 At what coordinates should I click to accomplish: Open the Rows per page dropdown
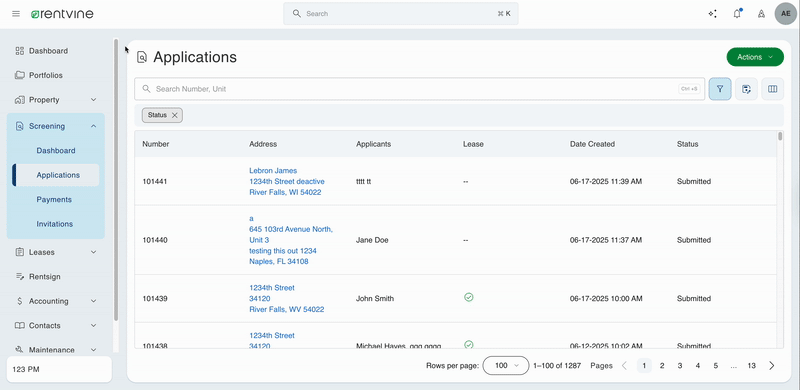click(x=506, y=365)
